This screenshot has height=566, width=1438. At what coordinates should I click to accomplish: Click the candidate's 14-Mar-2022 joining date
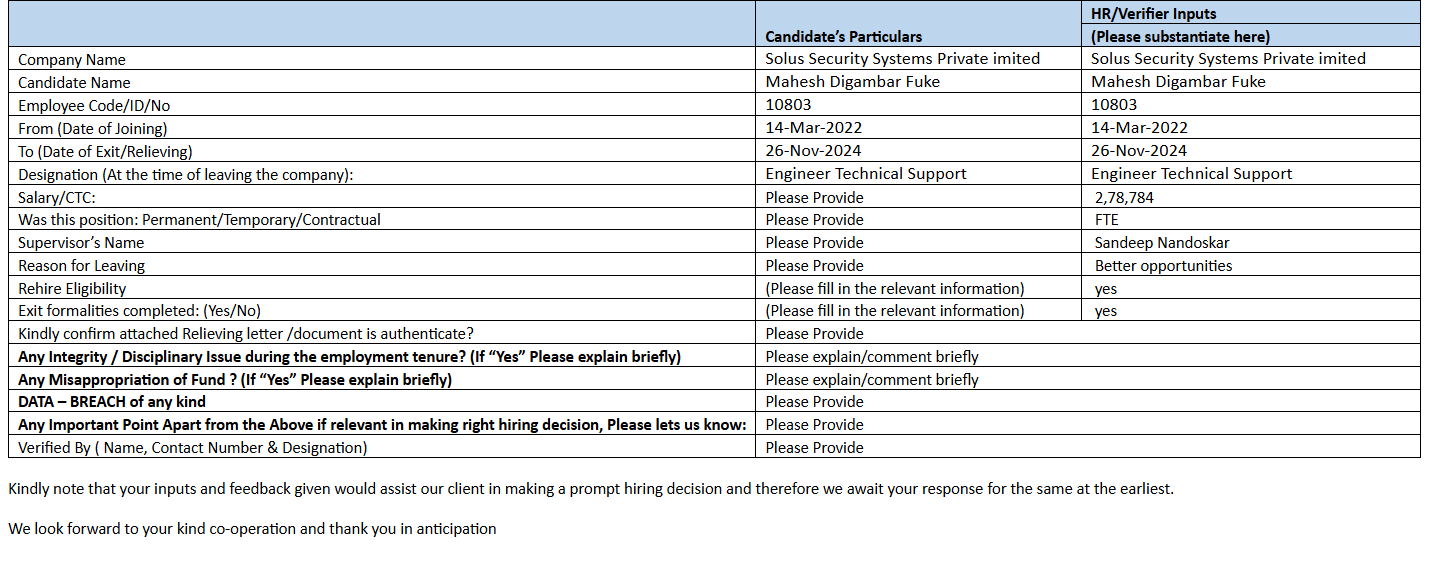813,128
